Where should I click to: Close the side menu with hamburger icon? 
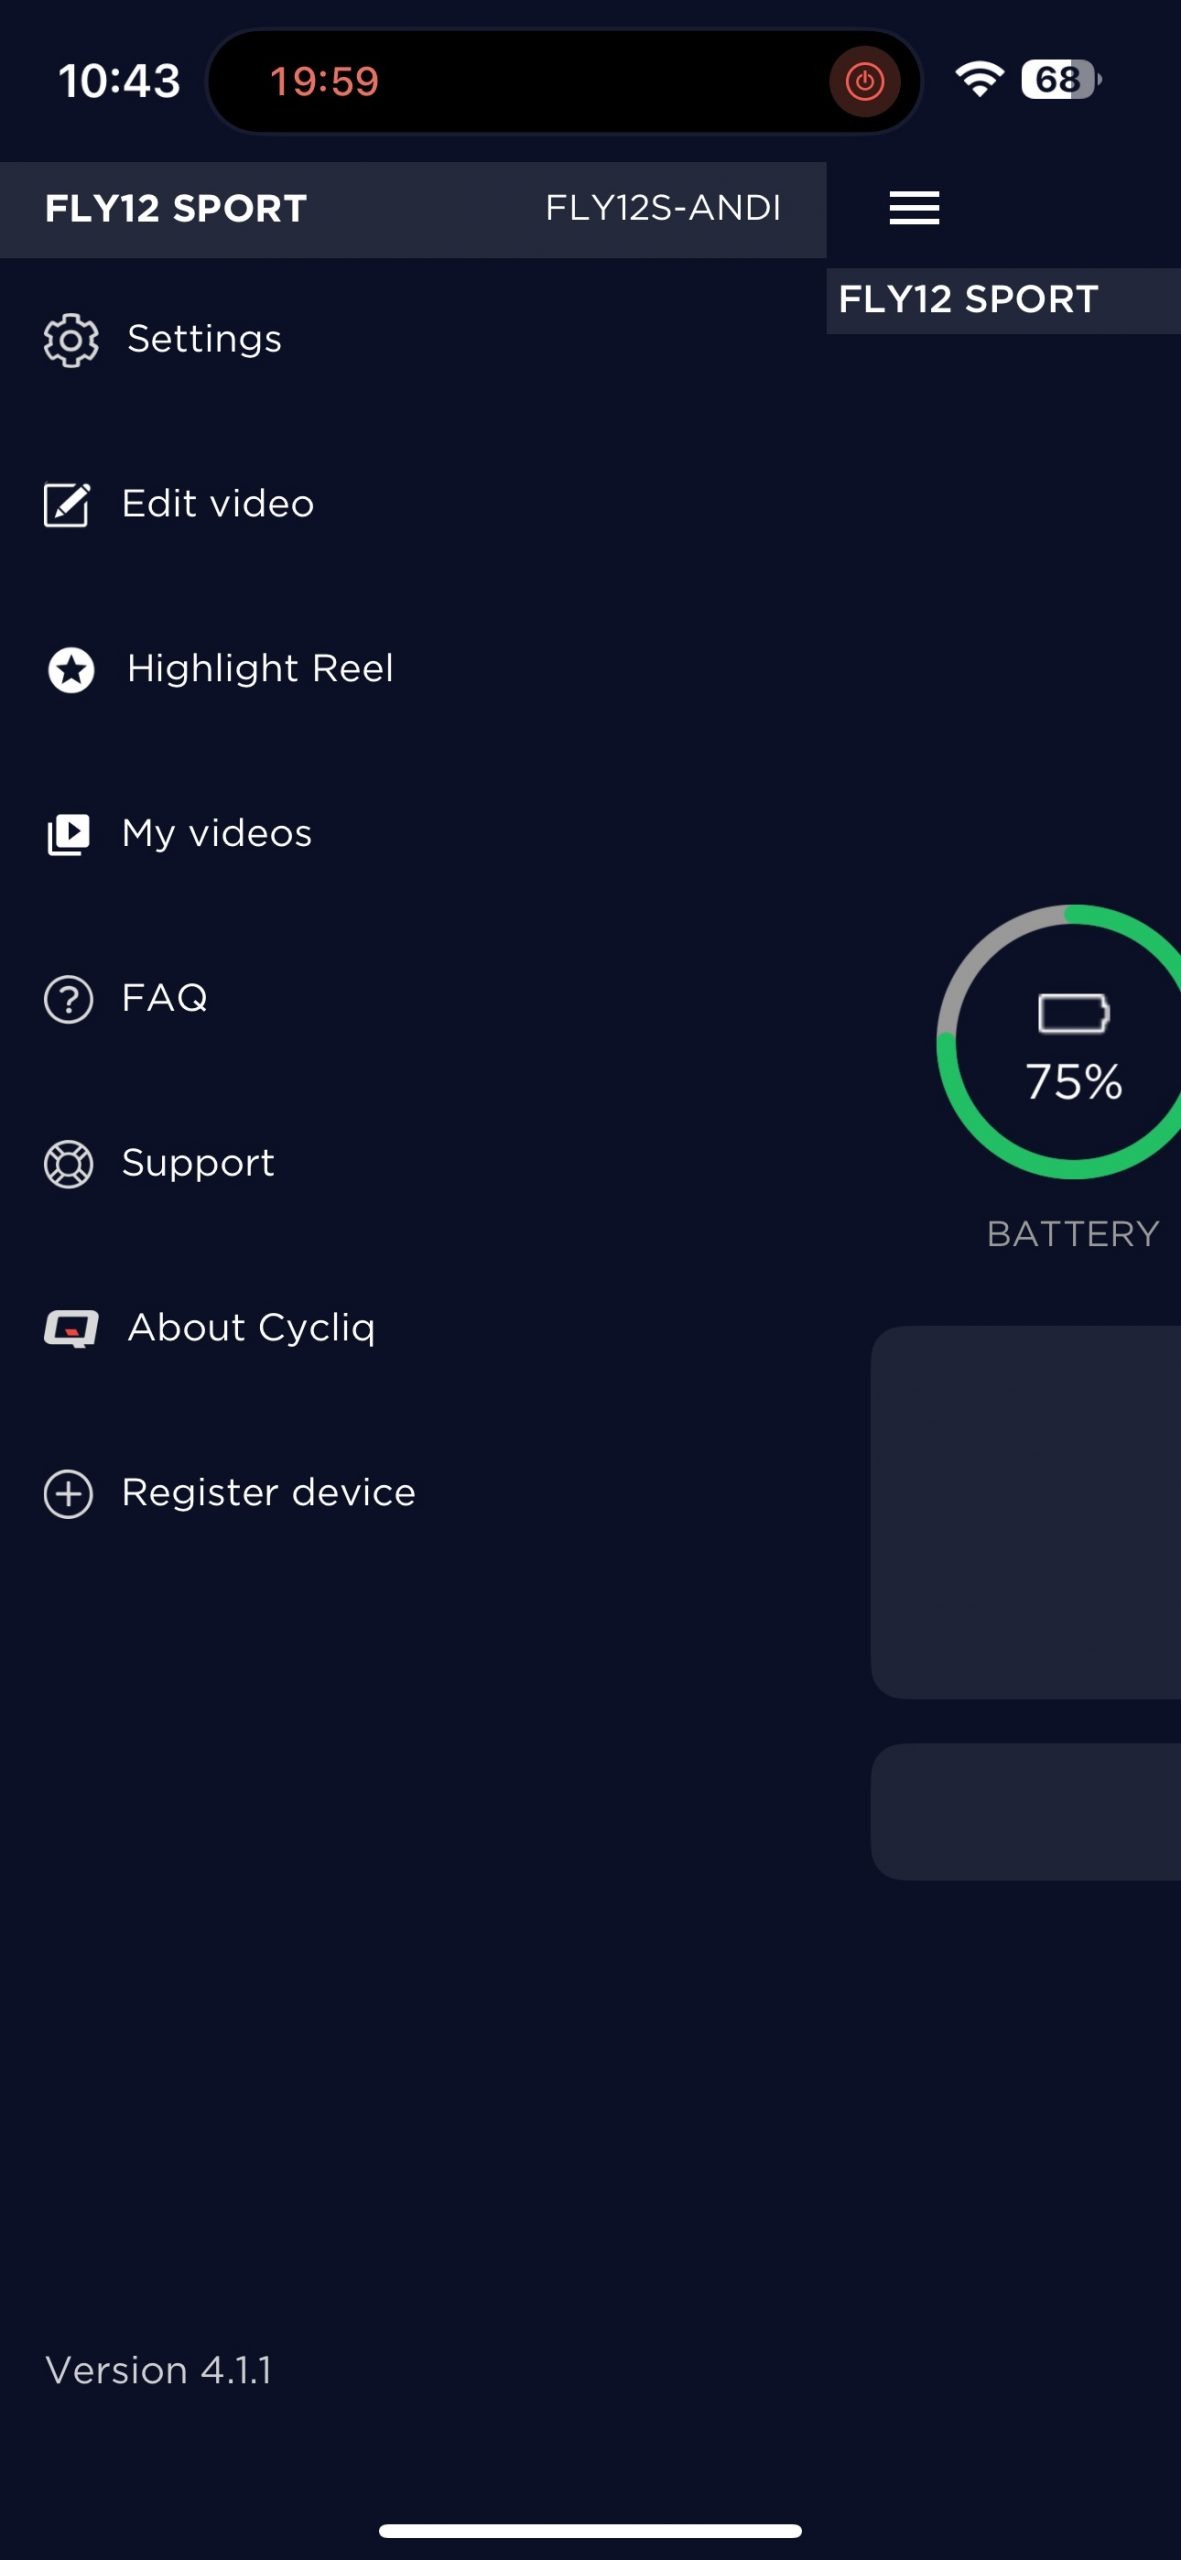click(914, 208)
